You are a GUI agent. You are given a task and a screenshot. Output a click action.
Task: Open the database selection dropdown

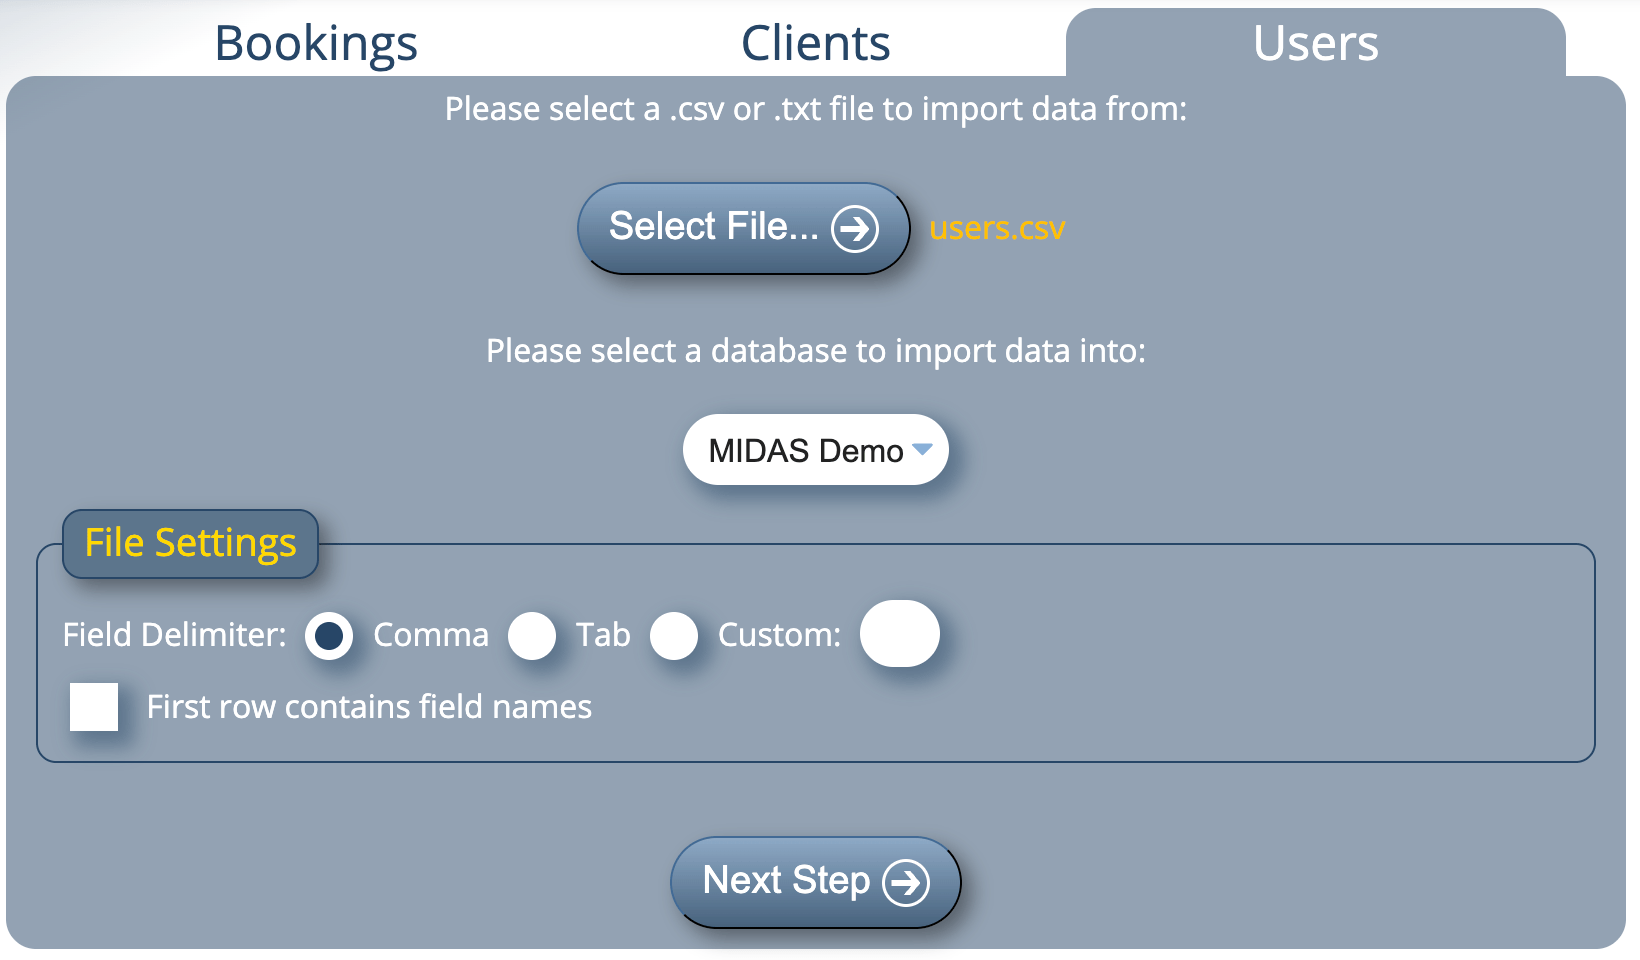[815, 450]
